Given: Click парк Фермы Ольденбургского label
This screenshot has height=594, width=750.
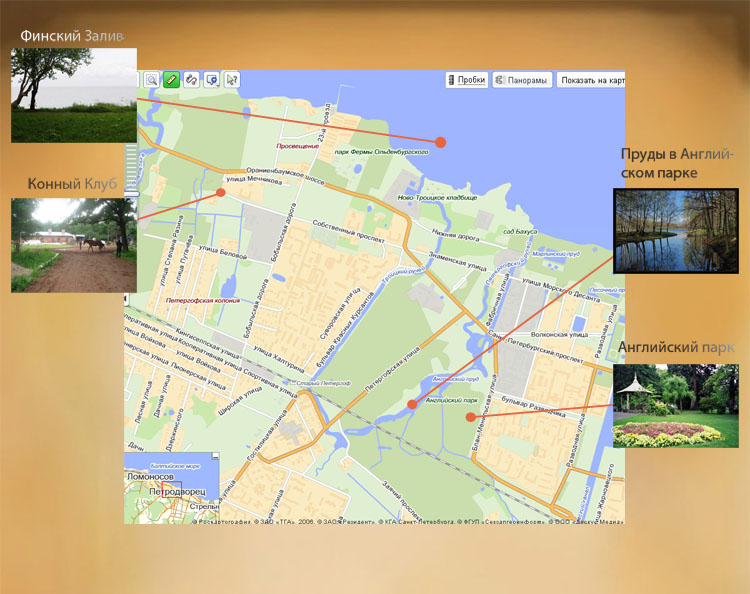Looking at the screenshot, I should click(x=381, y=152).
